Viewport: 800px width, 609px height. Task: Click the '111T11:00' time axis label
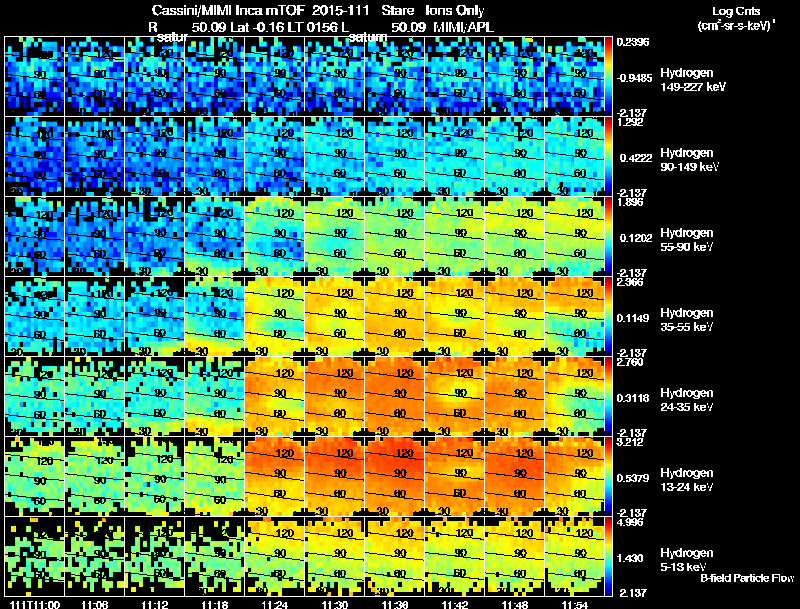coord(35,605)
